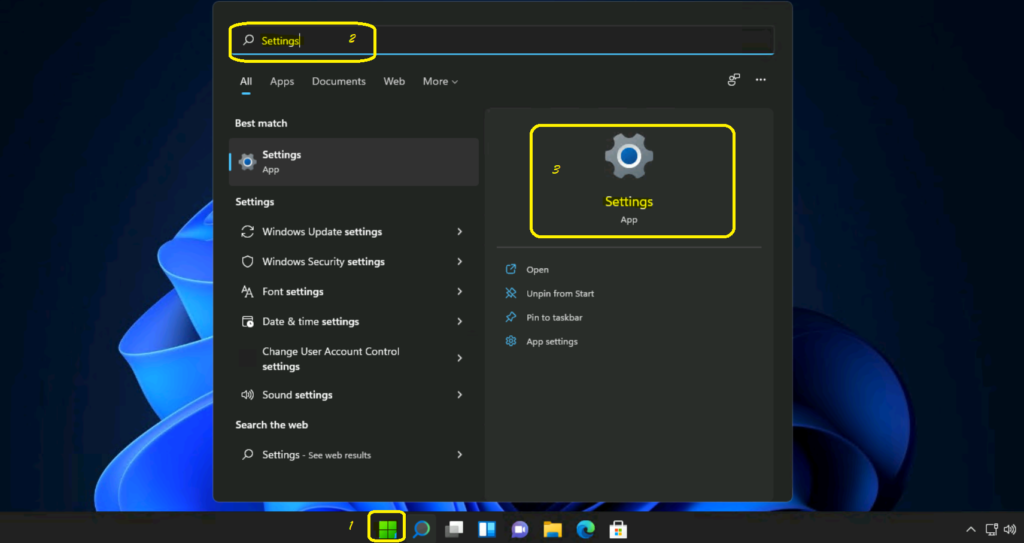The image size is (1024, 543).
Task: Click the search box containing Settings text
Action: (x=502, y=41)
